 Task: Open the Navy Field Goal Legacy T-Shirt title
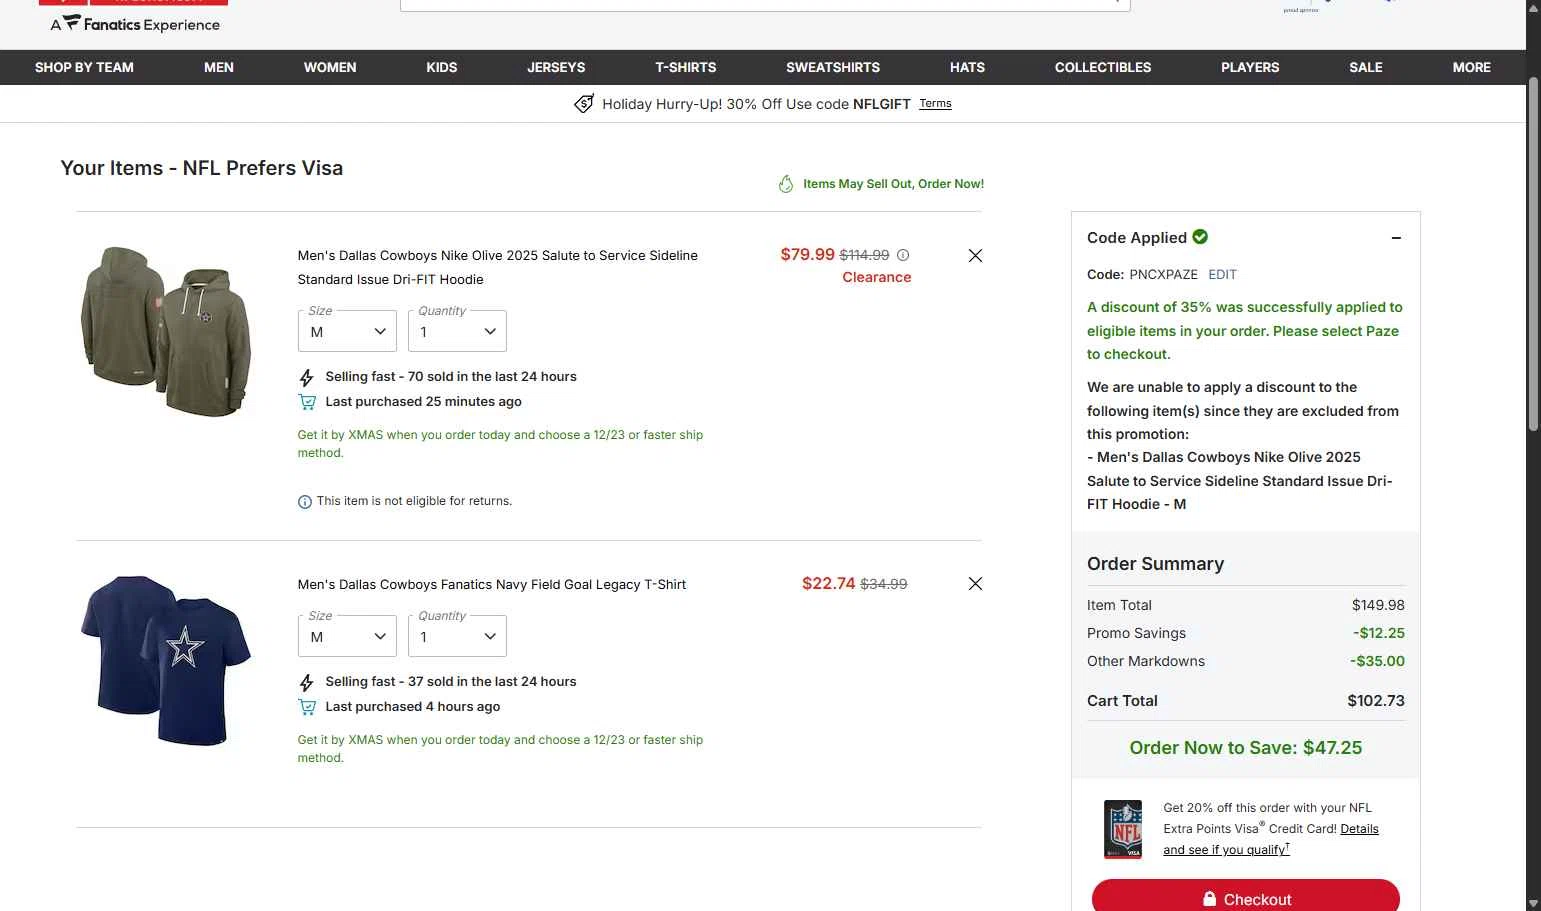tap(492, 585)
